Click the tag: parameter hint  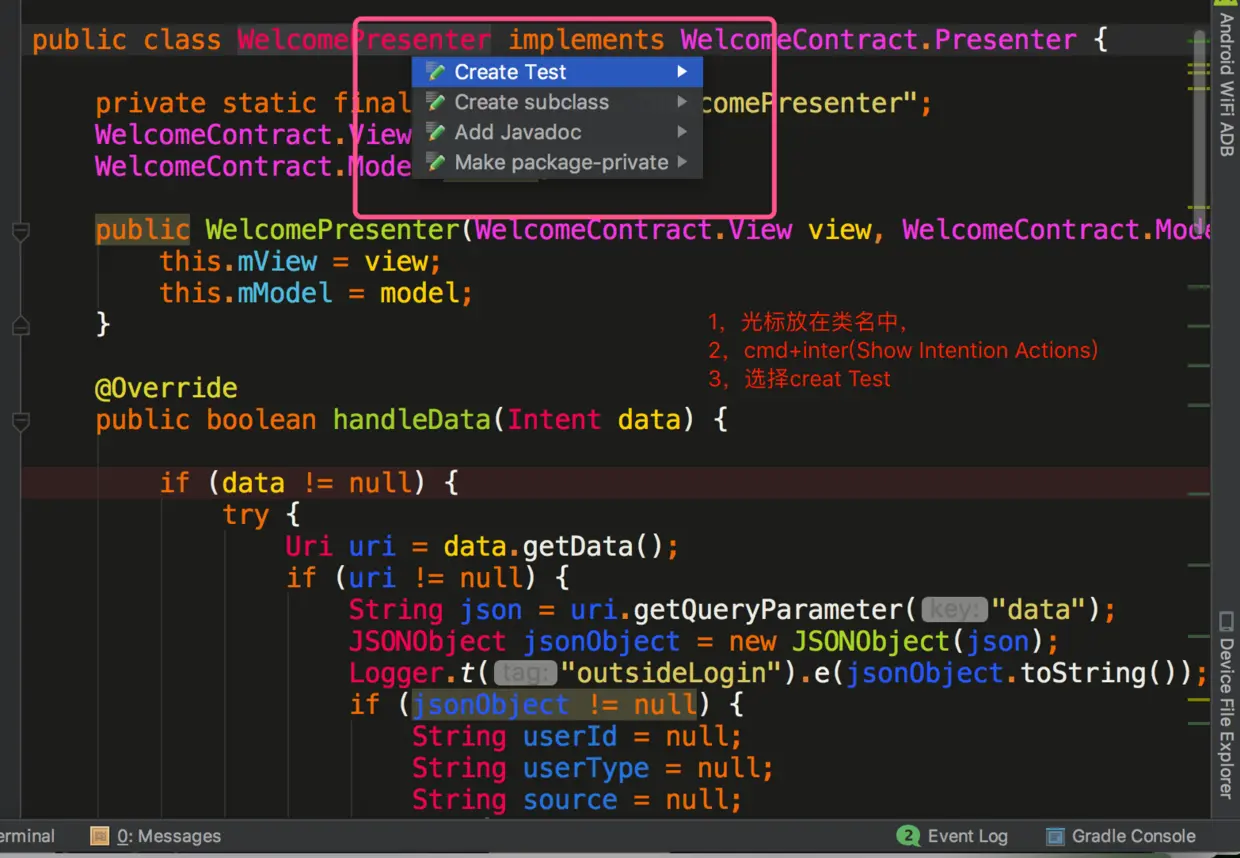(x=526, y=673)
